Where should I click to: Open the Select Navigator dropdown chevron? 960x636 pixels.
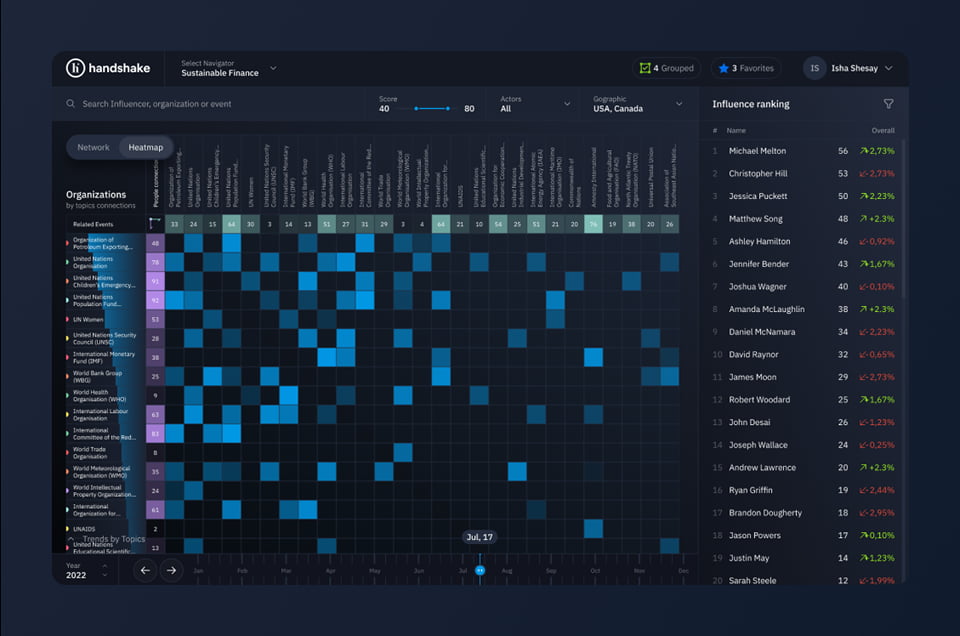tap(273, 68)
